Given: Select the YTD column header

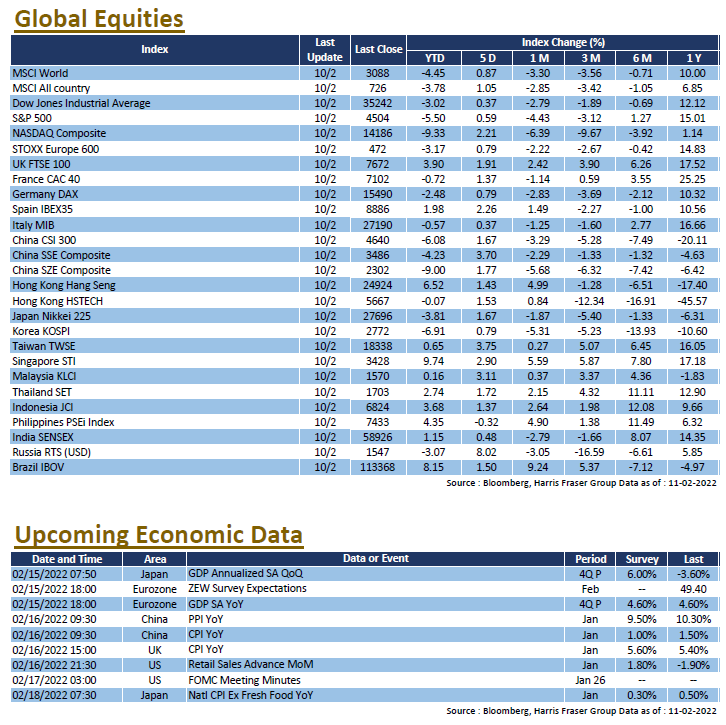Looking at the screenshot, I should 434,58.
